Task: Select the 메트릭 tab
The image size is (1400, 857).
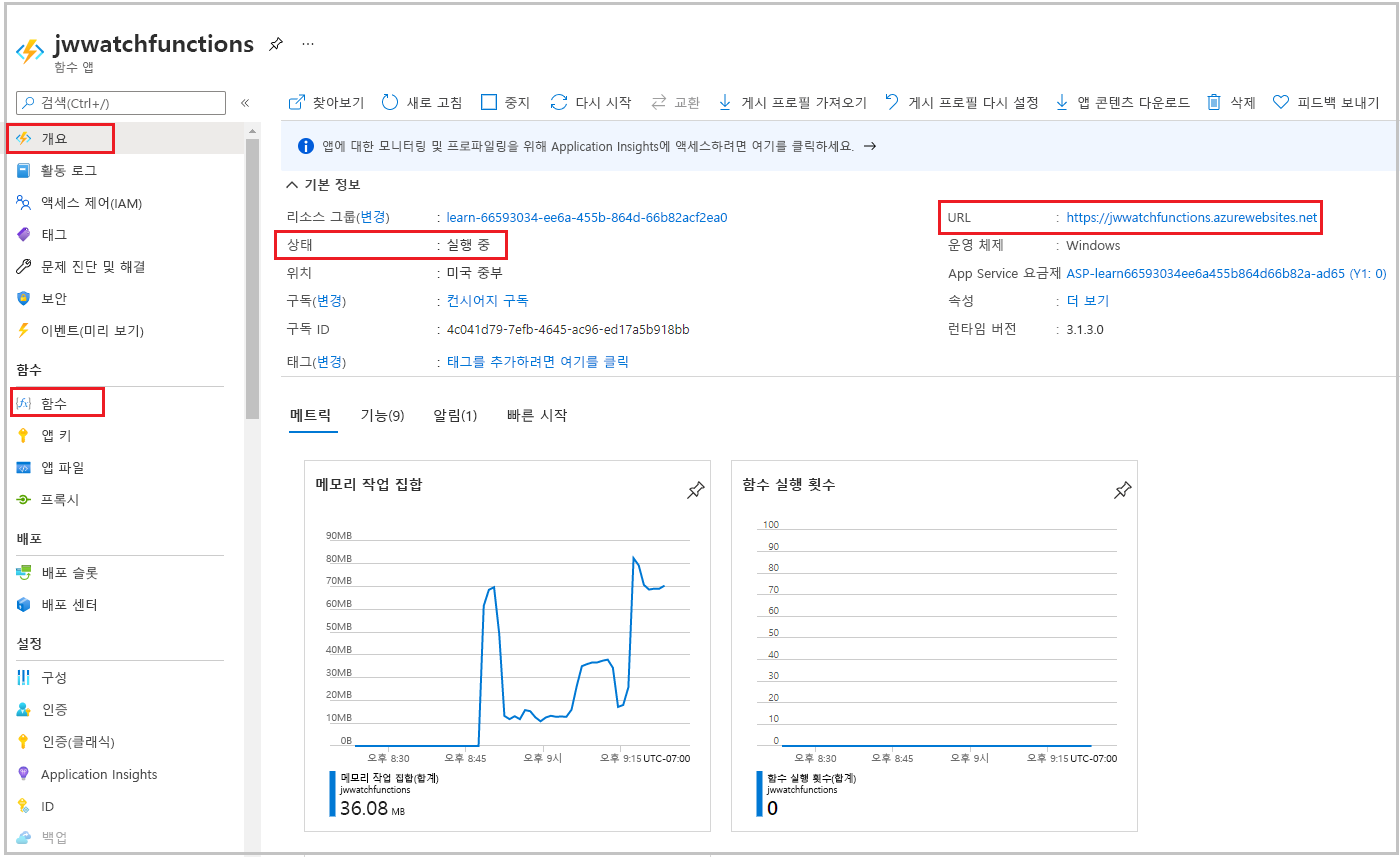Action: tap(310, 415)
